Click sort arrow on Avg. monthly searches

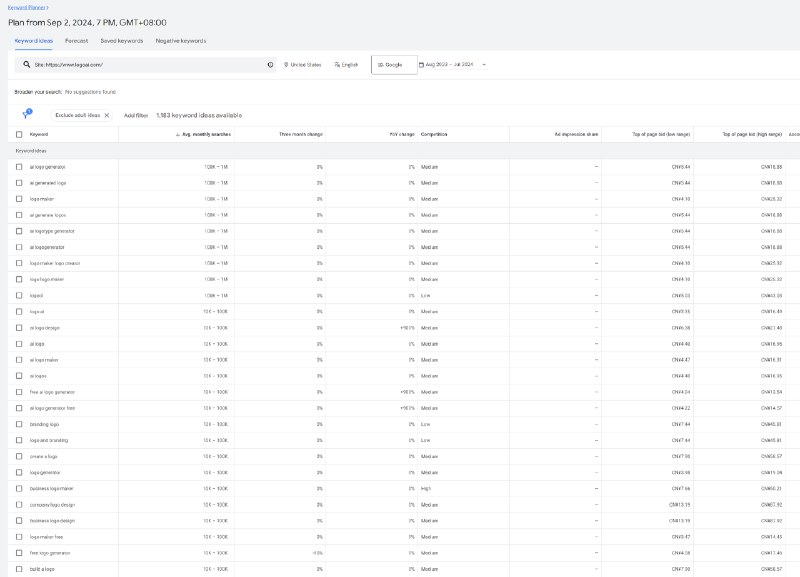(178, 134)
